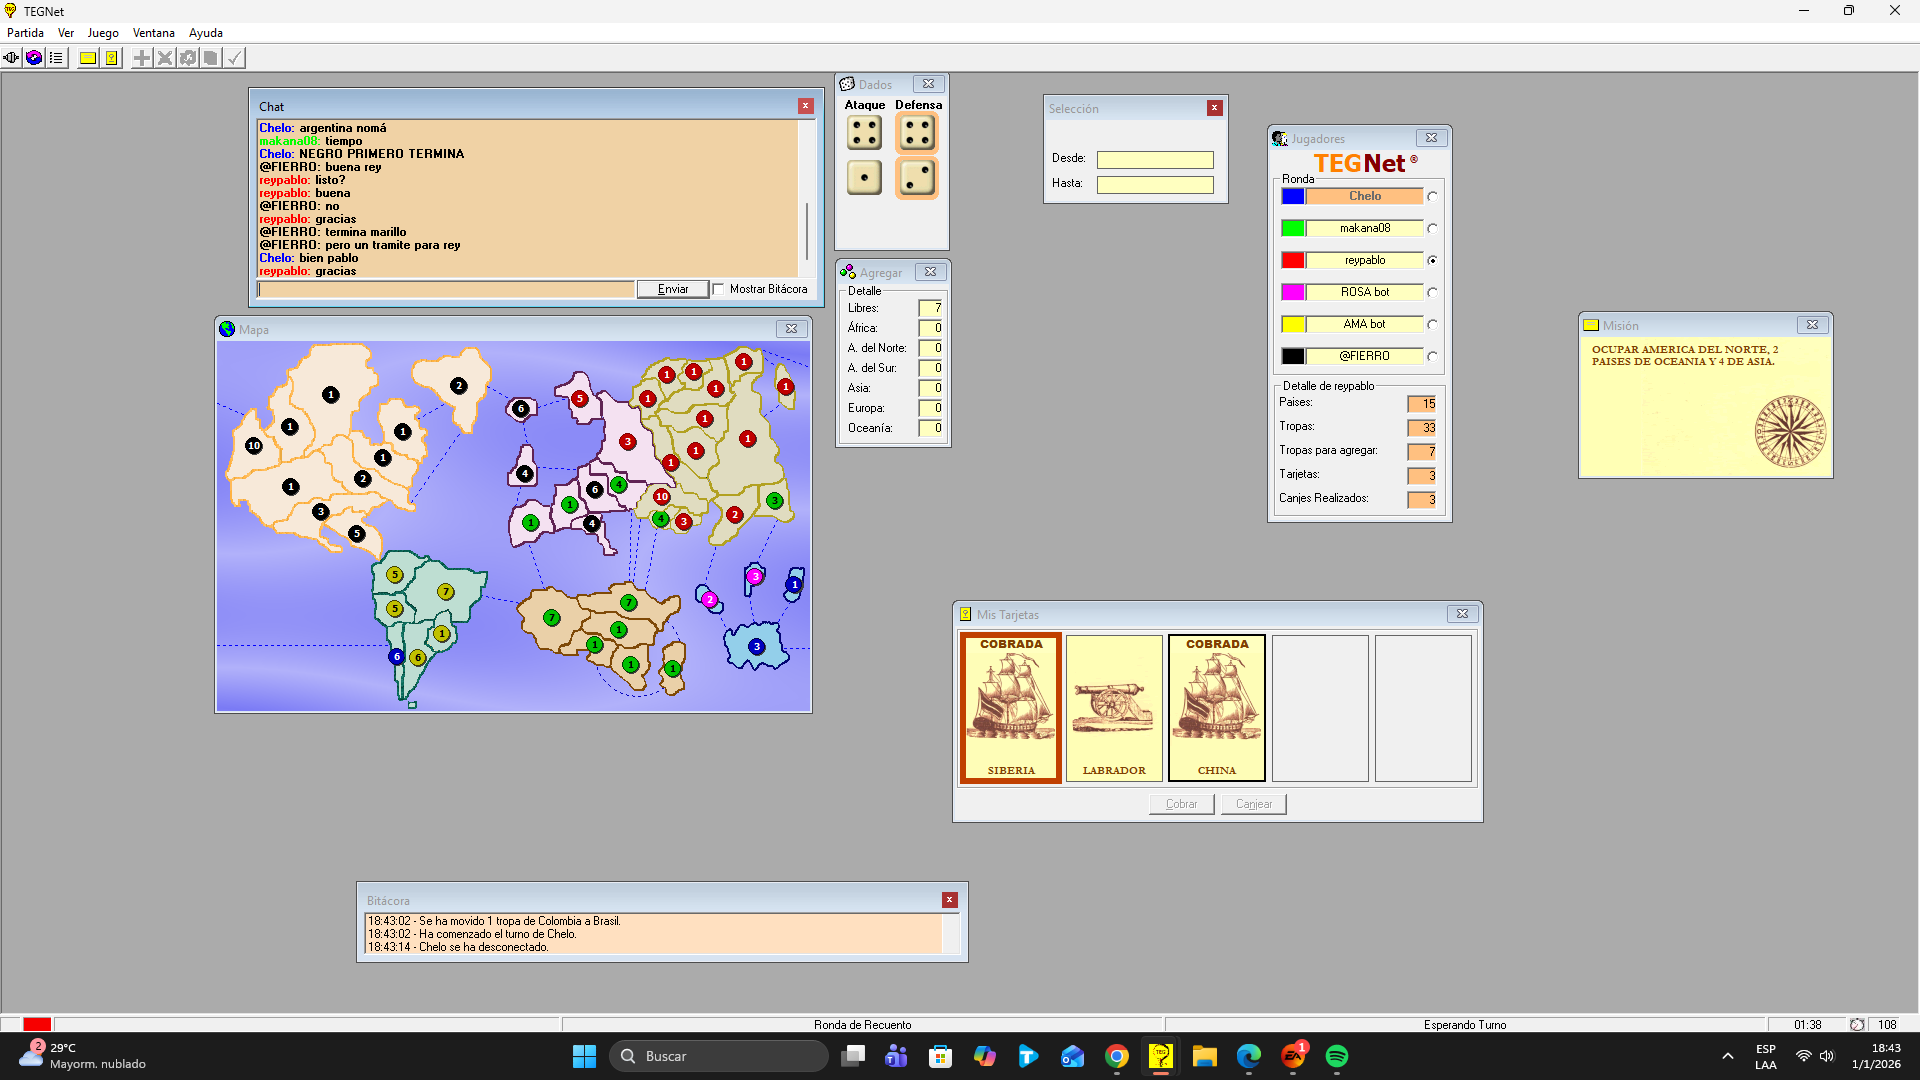The height and width of the screenshot is (1080, 1920).
Task: Click the blue-magenta globe toolbar icon
Action: [34, 58]
